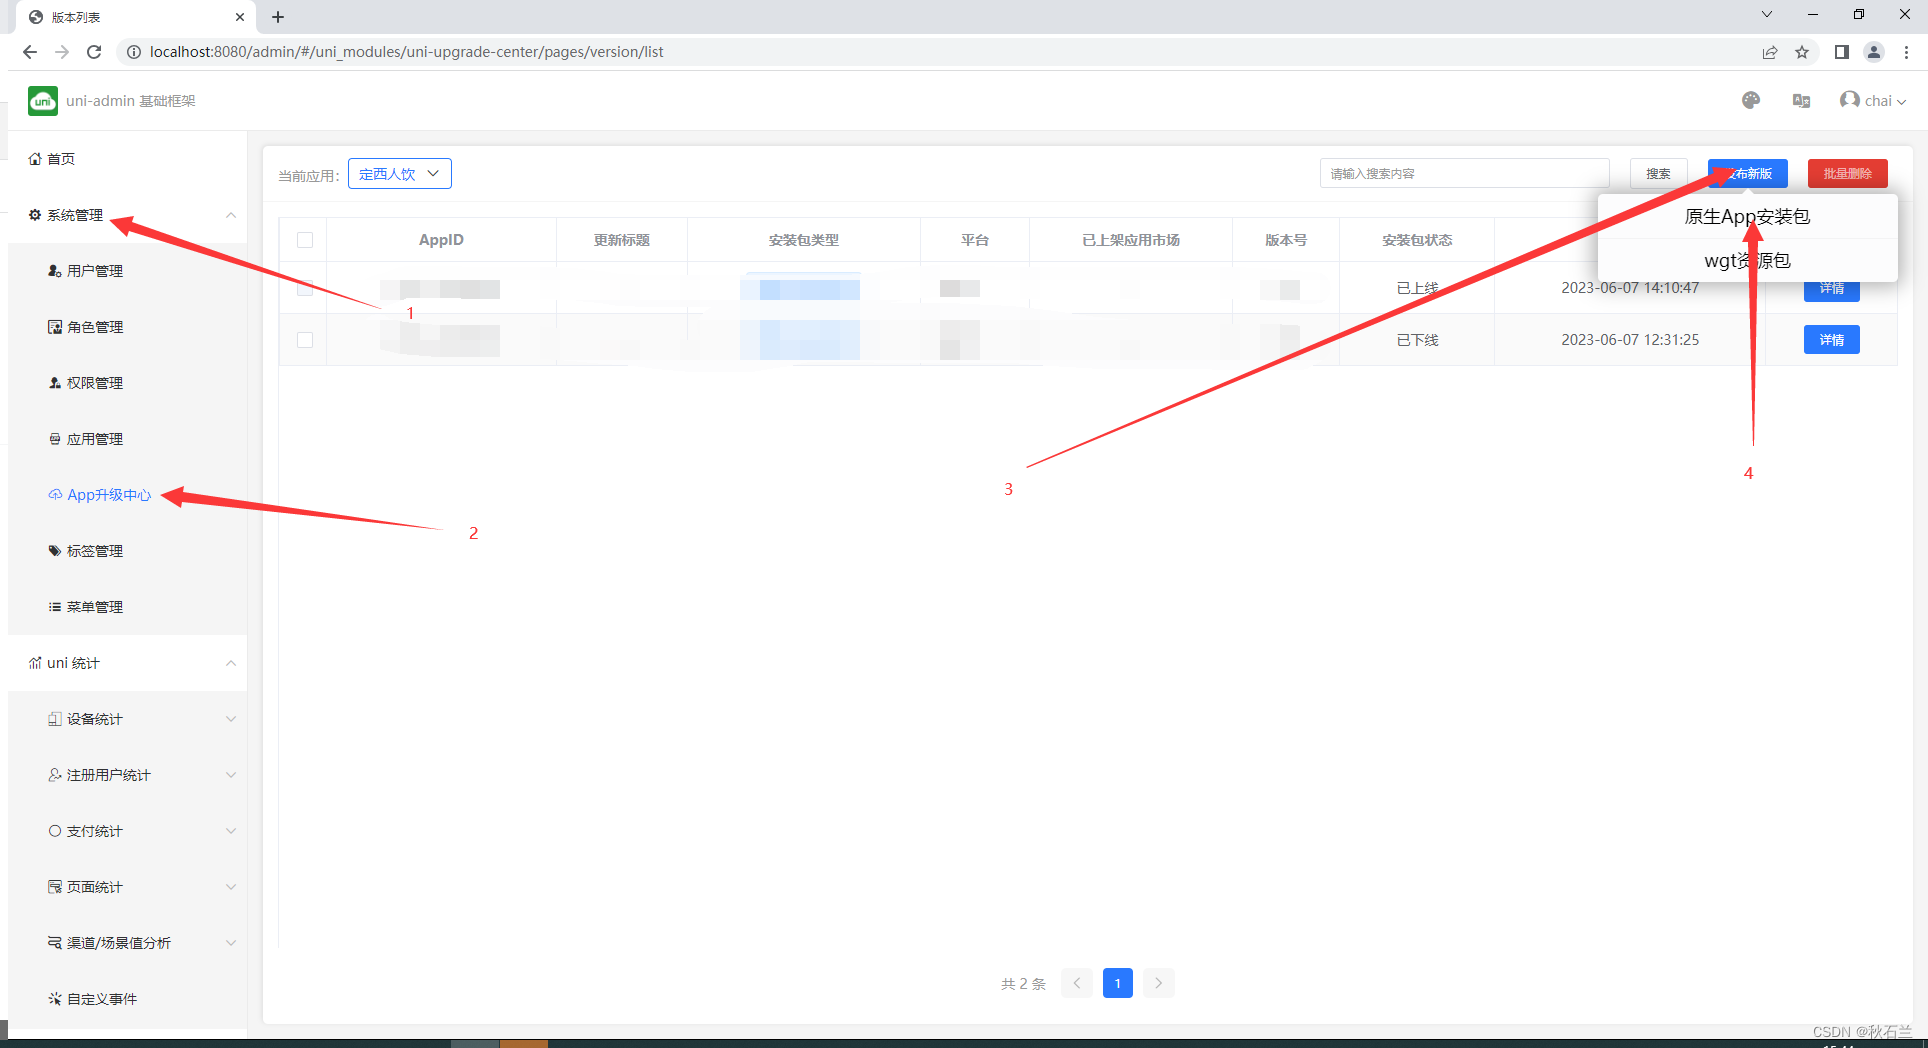
Task: Click the next page arrow in pagination
Action: coord(1158,983)
